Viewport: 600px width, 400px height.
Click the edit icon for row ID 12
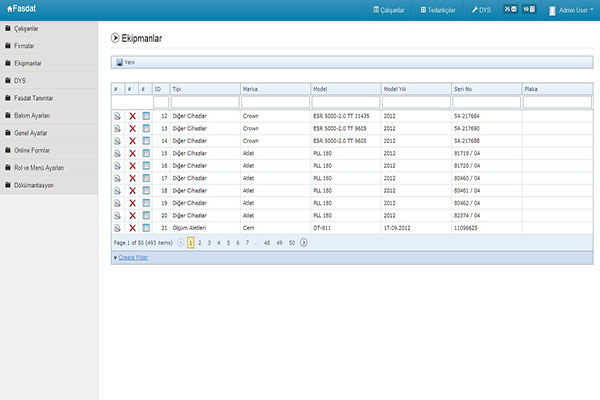coord(117,117)
